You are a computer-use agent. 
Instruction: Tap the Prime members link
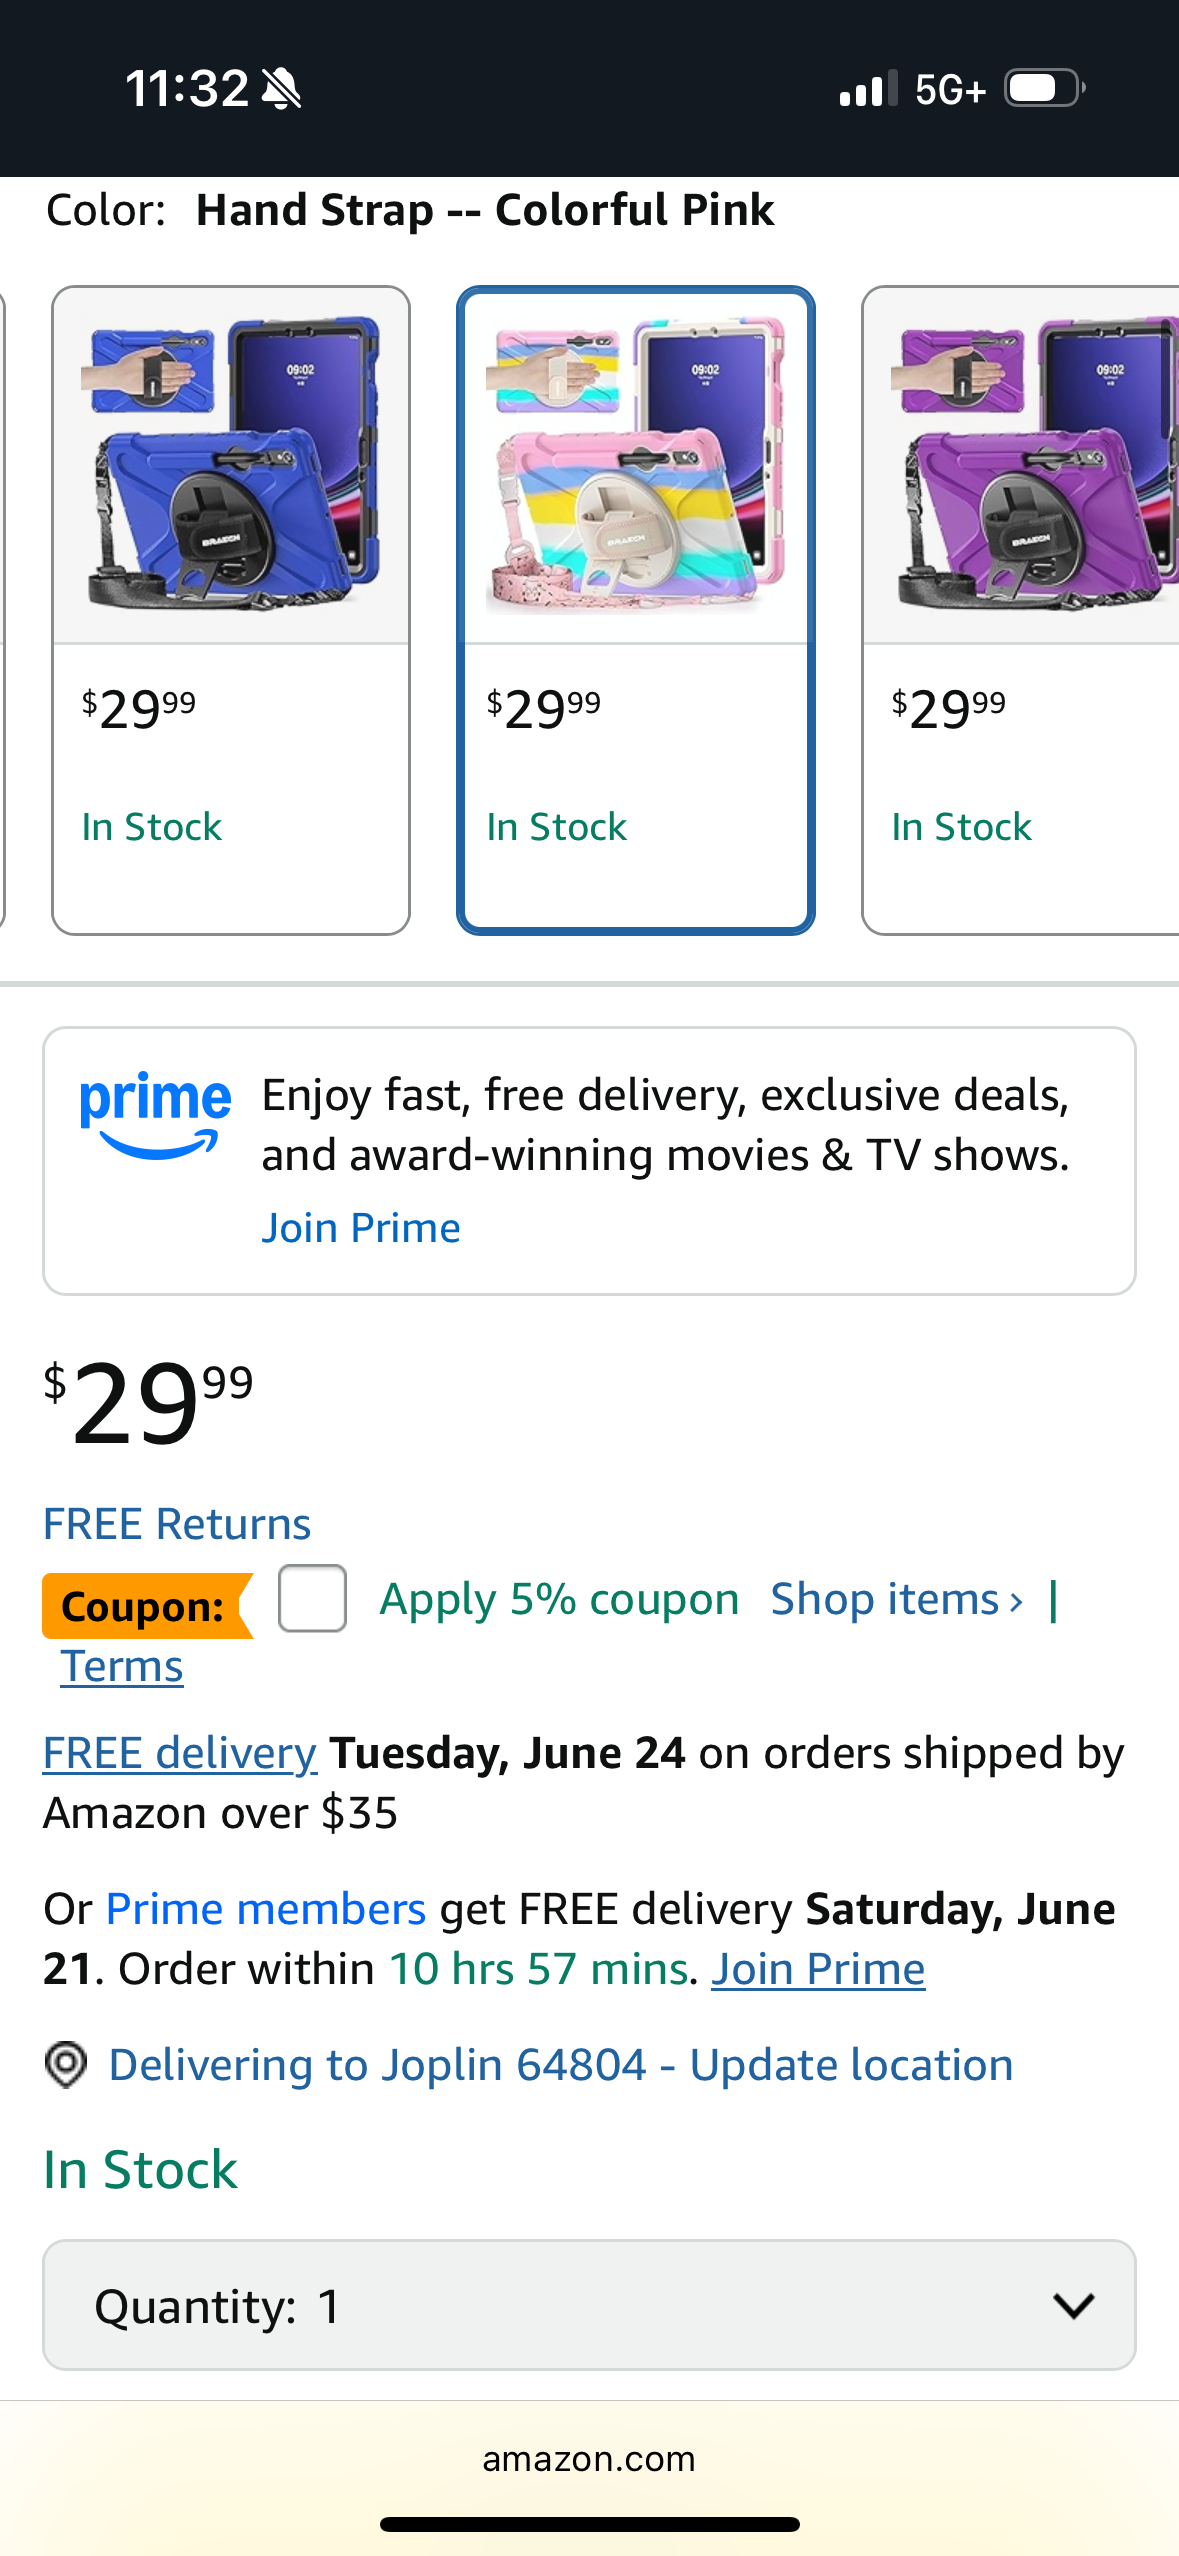coord(266,1909)
